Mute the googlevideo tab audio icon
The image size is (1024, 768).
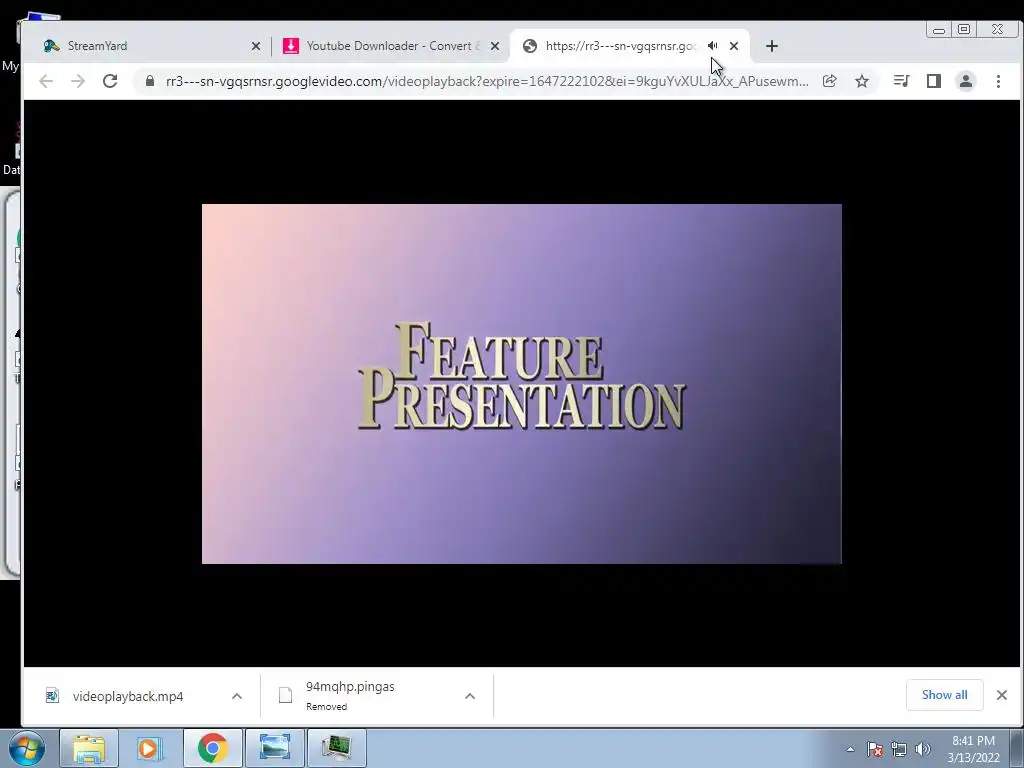712,46
